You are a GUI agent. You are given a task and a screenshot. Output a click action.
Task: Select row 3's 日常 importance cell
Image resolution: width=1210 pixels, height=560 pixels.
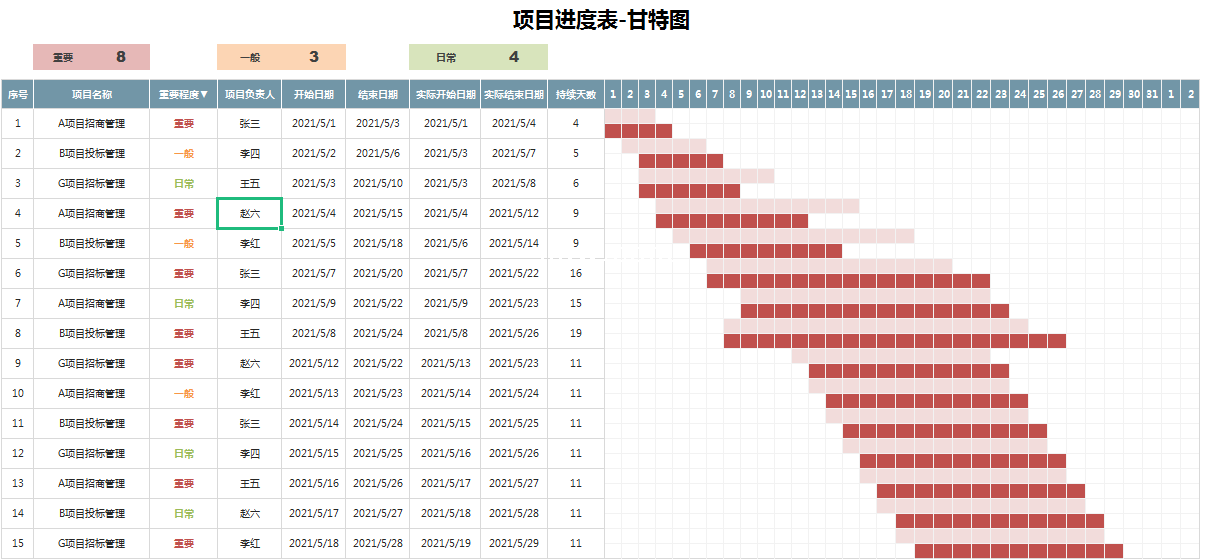[184, 183]
